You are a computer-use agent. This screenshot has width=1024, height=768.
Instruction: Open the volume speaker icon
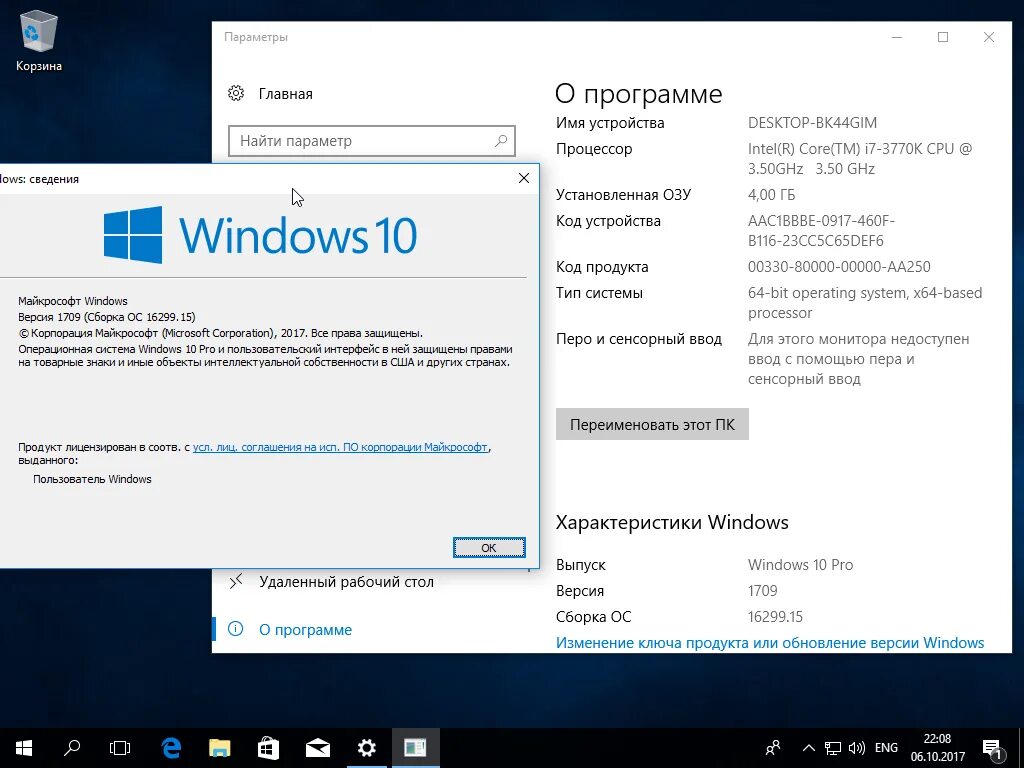pyautogui.click(x=856, y=748)
